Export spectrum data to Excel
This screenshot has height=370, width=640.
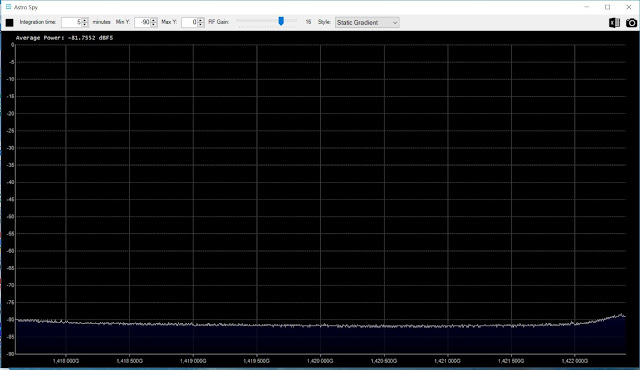(614, 23)
